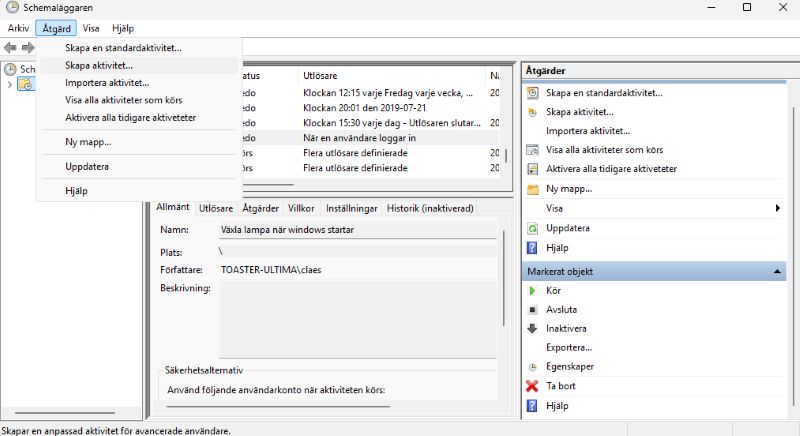This screenshot has height=436, width=800.
Task: Choose Visa alla aktiviteter som körs in menu
Action: point(139,100)
